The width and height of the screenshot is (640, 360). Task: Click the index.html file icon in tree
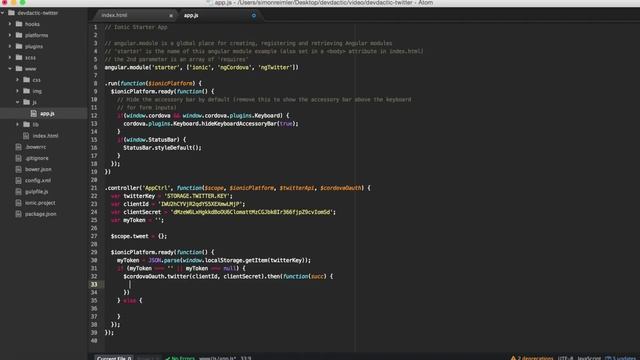26,136
